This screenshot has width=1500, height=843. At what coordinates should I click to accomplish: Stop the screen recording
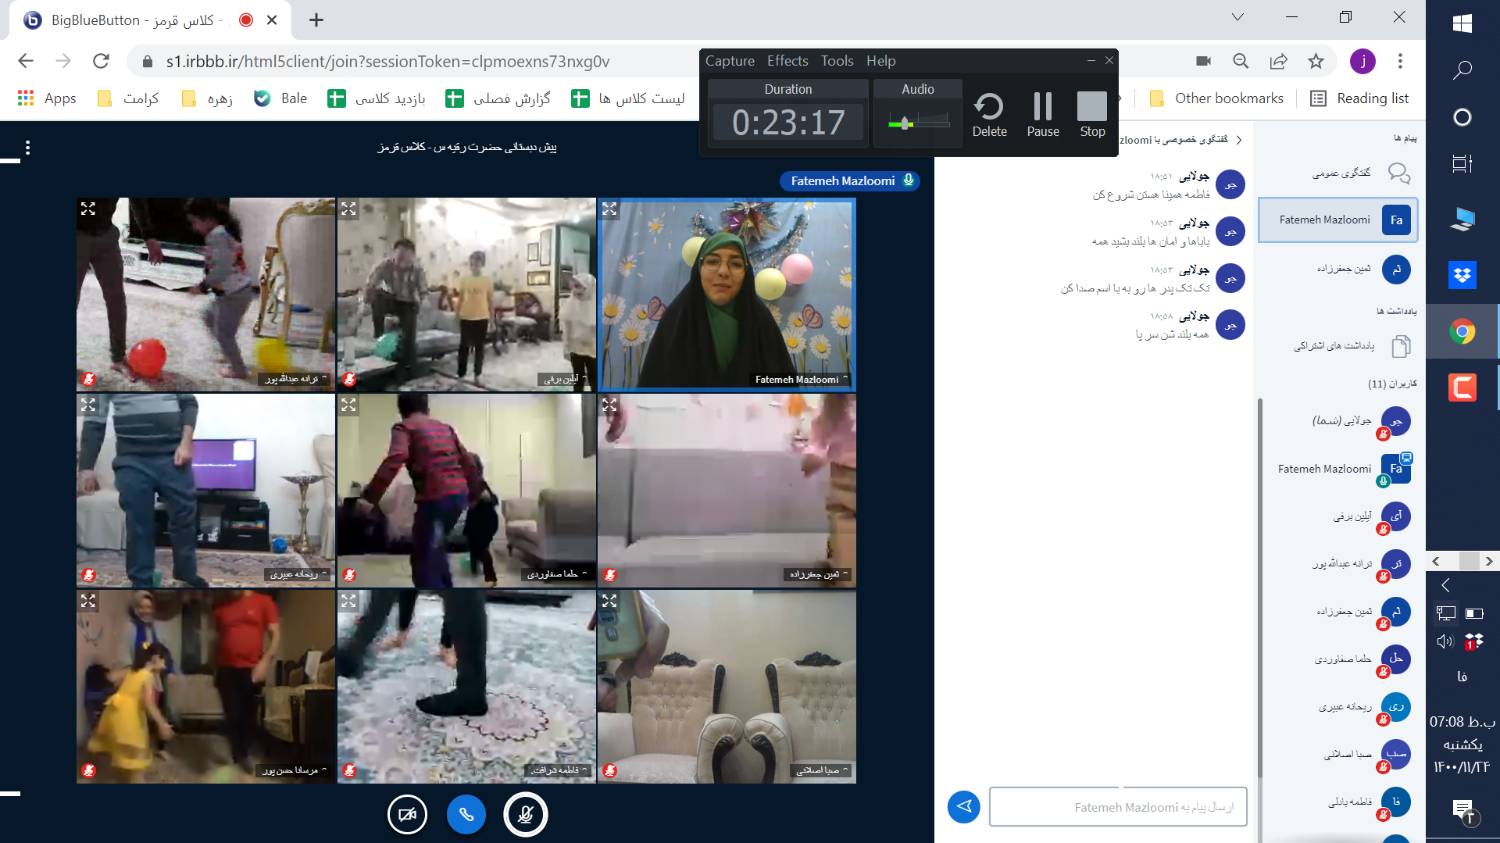click(x=1092, y=114)
